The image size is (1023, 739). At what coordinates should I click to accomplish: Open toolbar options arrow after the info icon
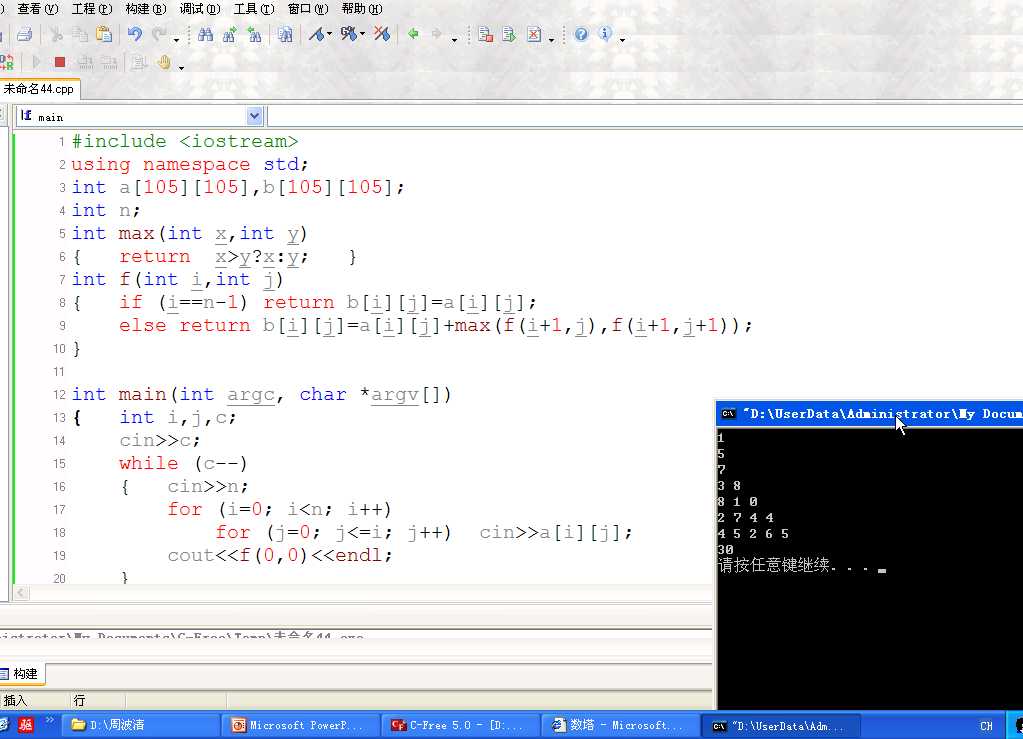(622, 39)
